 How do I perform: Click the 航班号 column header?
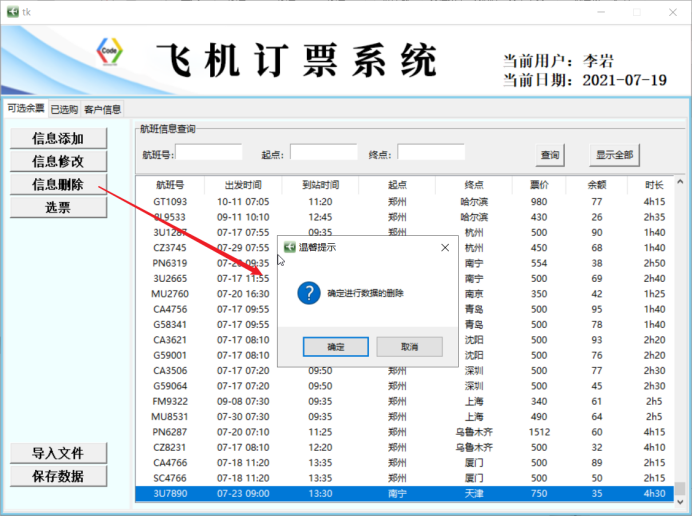click(170, 185)
